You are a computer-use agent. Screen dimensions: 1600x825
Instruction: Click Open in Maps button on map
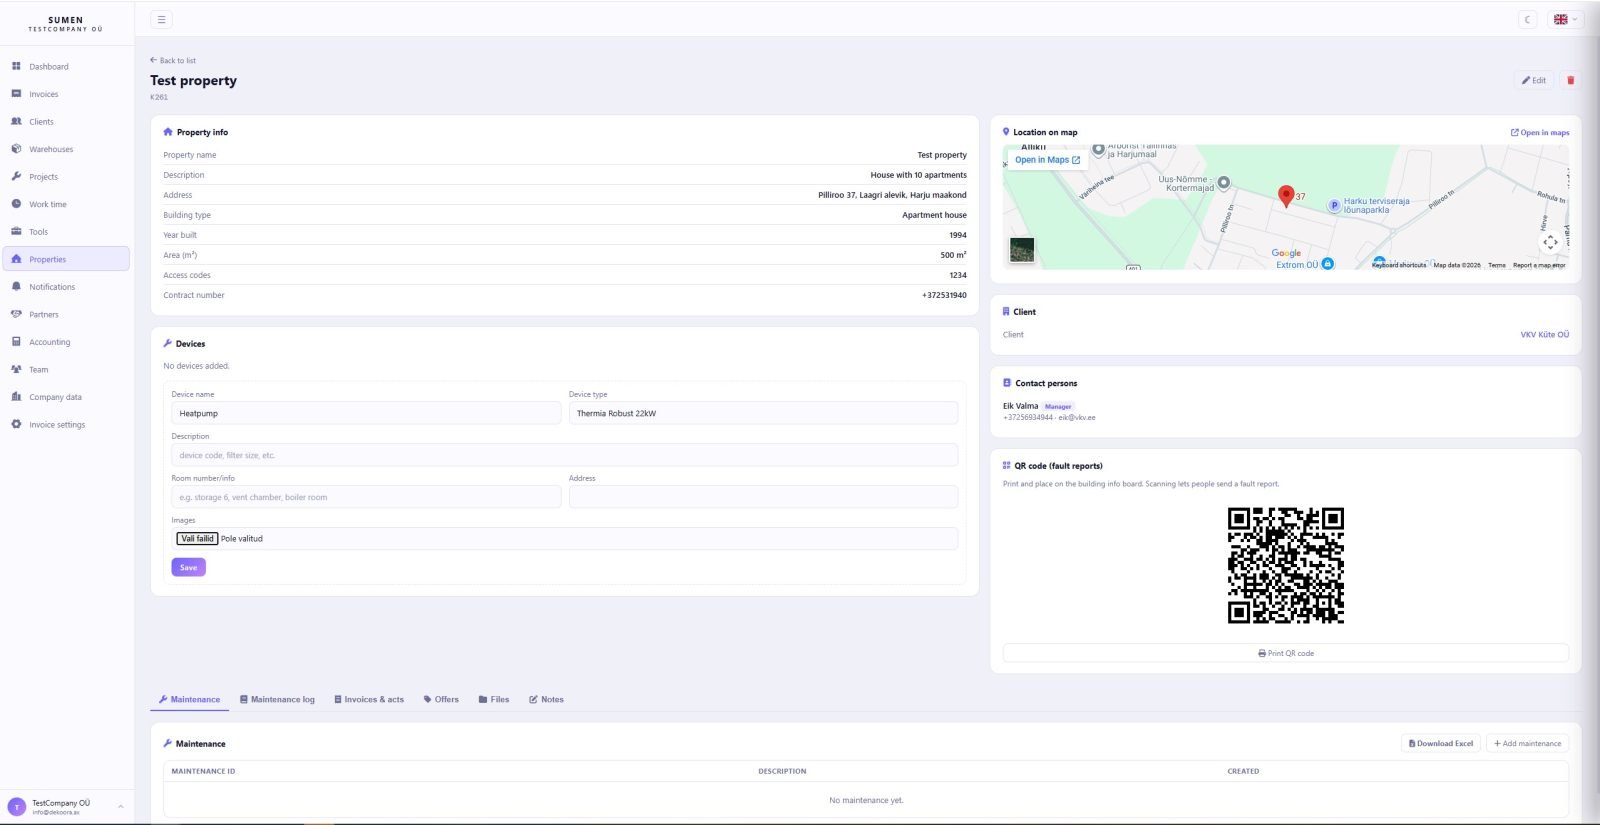[1047, 160]
